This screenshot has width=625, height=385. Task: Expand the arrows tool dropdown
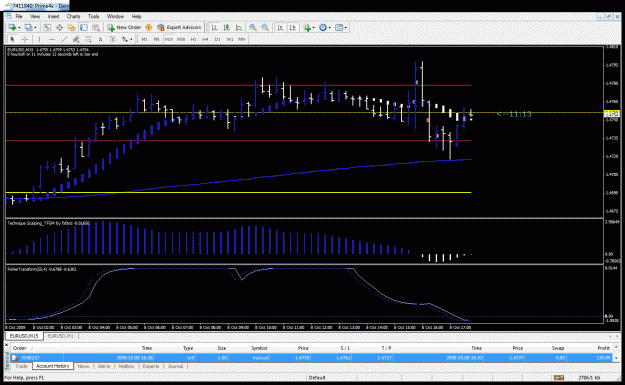(131, 39)
